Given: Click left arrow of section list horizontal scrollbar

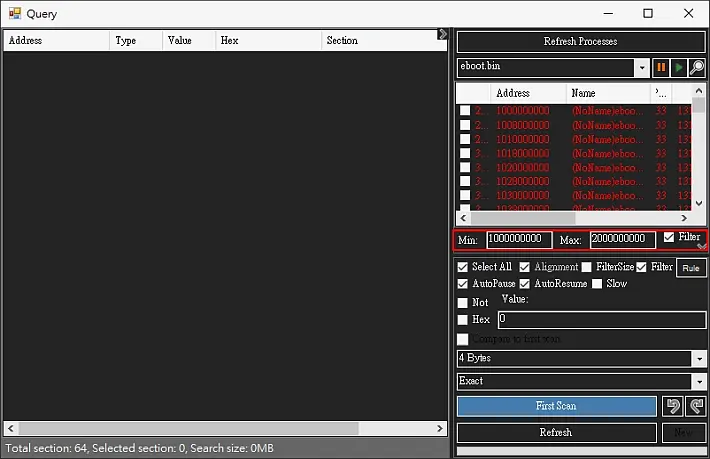Looking at the screenshot, I should [x=463, y=218].
